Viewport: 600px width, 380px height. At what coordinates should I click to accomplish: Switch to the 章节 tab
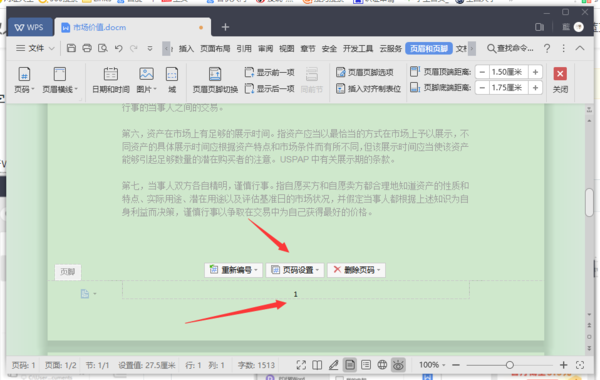click(x=308, y=49)
